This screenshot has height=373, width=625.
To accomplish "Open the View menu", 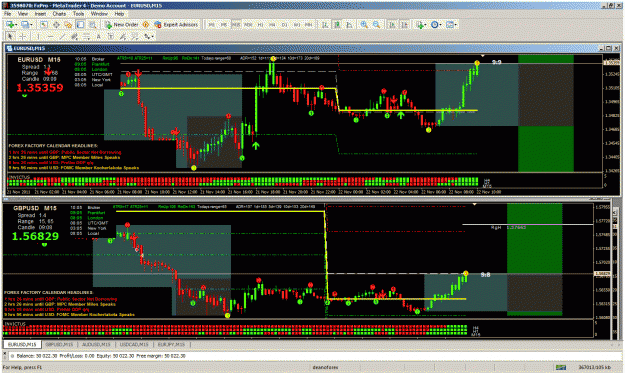I will [x=23, y=14].
